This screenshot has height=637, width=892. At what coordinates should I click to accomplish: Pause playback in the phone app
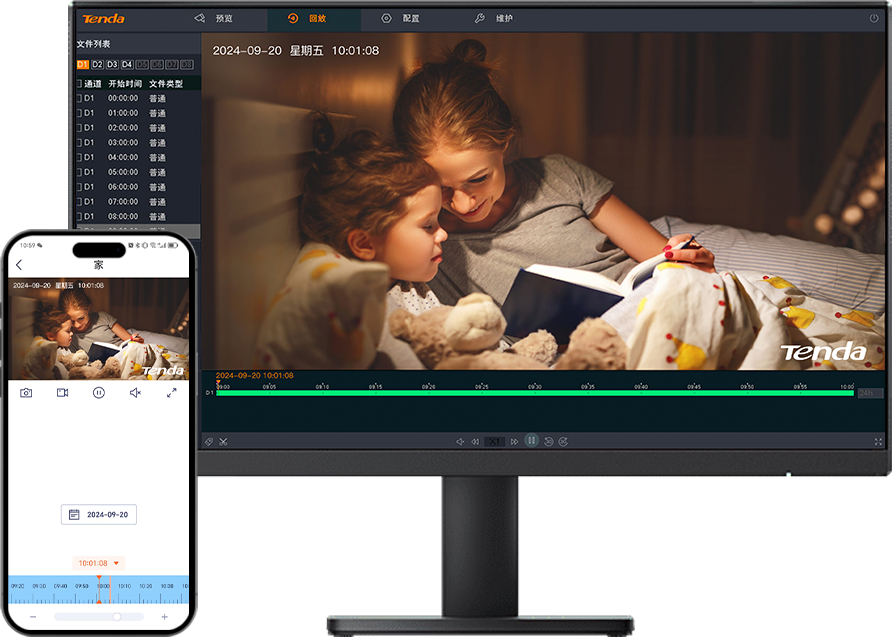coord(99,393)
